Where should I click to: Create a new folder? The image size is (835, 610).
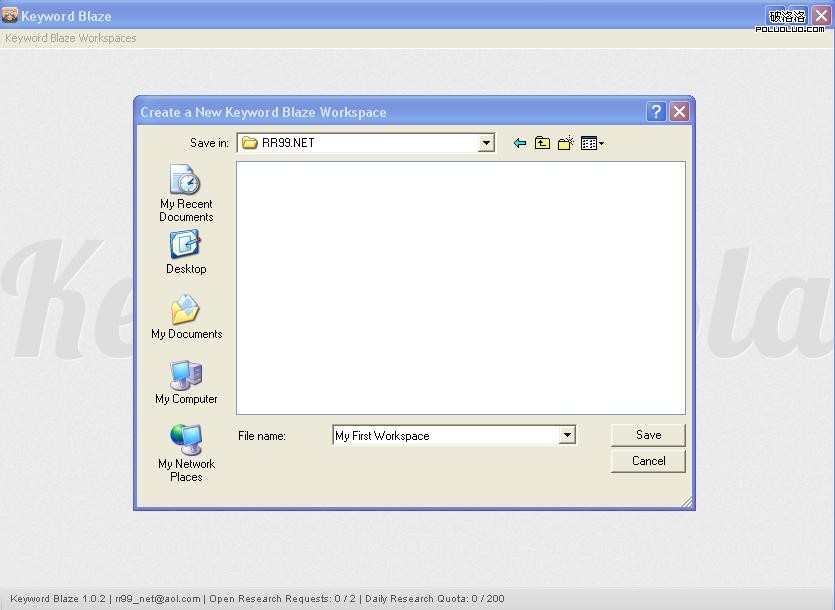(x=566, y=143)
